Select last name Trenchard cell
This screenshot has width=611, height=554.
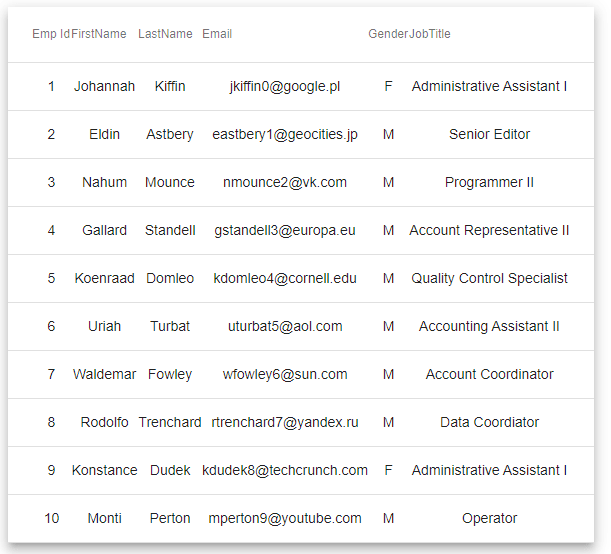coord(170,422)
